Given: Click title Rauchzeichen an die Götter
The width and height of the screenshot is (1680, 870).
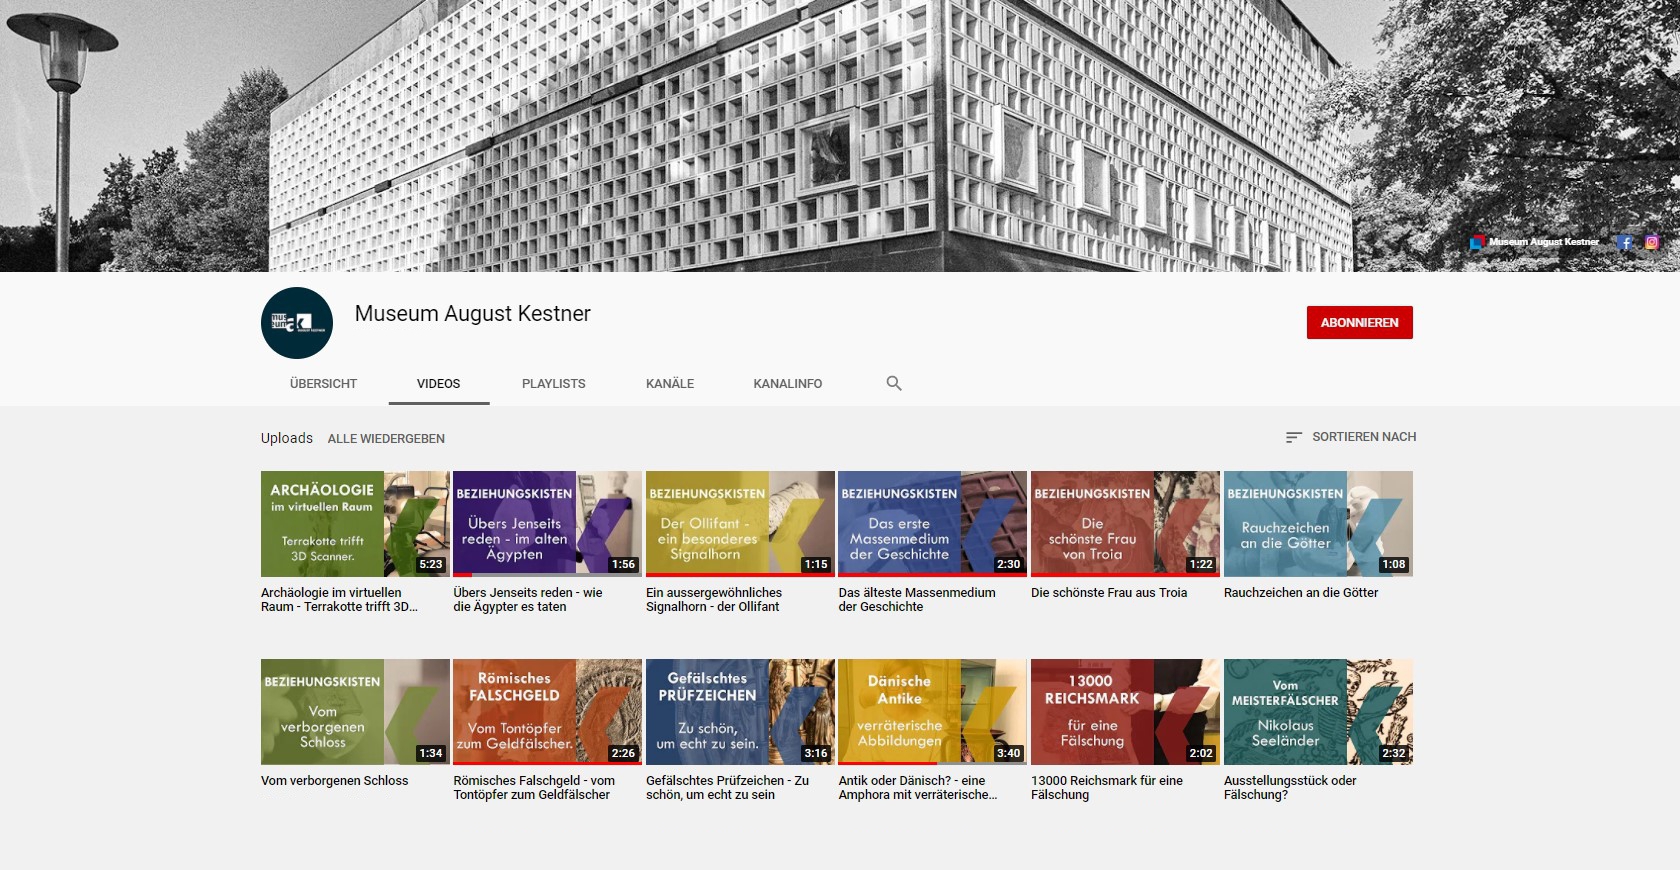Looking at the screenshot, I should [x=1301, y=593].
